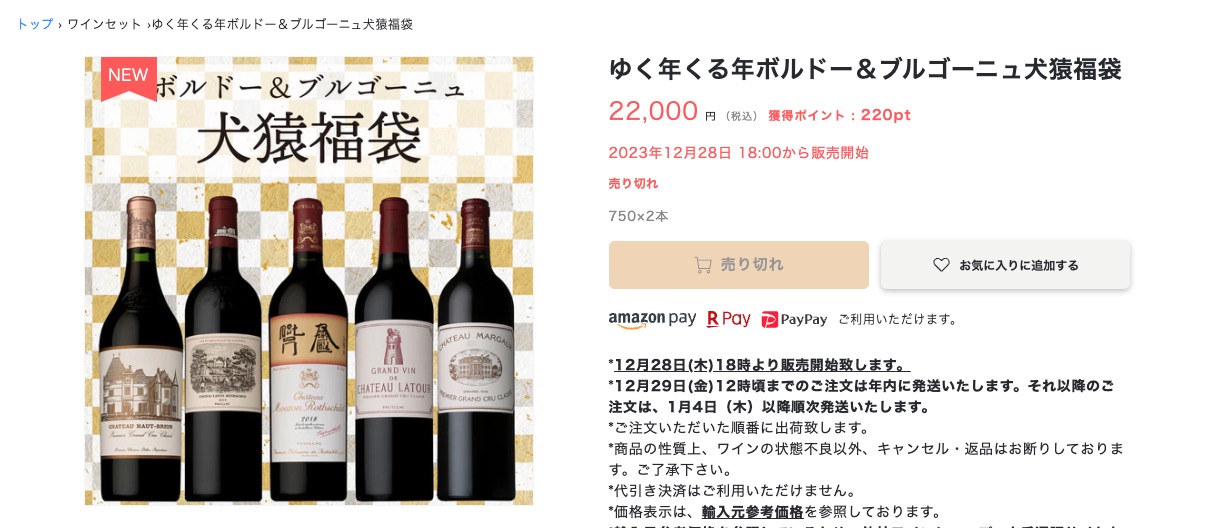Click the heart icon for favorites
This screenshot has width=1212, height=528.
click(941, 265)
